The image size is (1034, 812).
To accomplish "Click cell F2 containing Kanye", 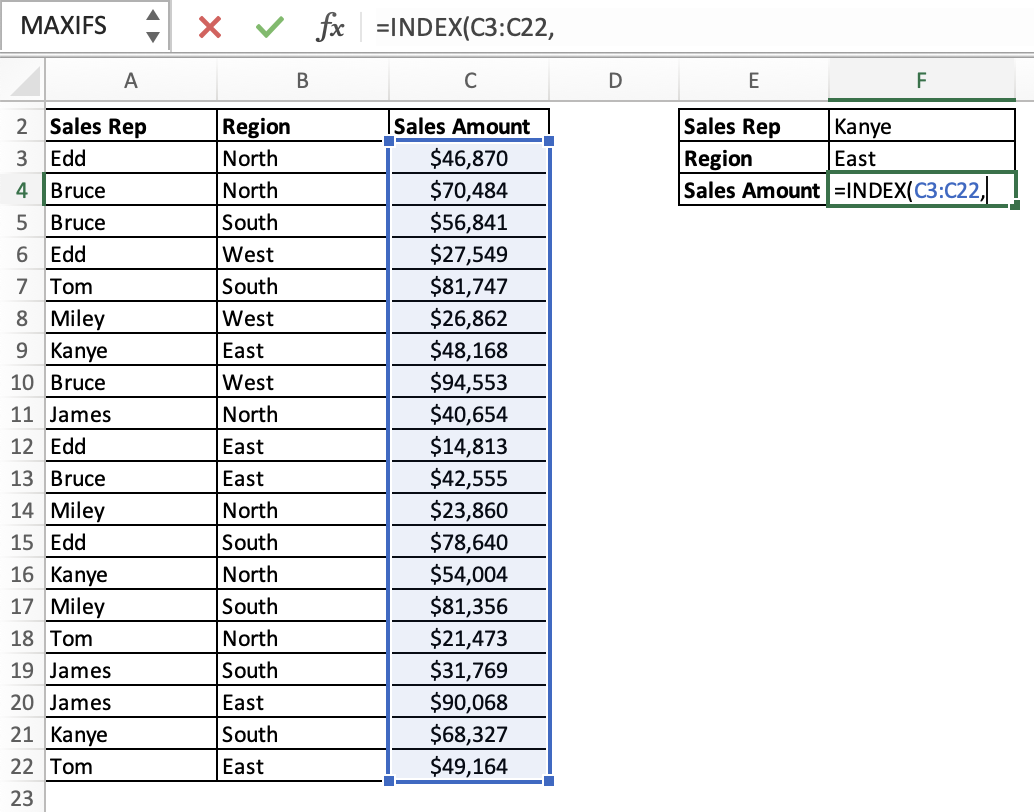I will pyautogui.click(x=921, y=125).
